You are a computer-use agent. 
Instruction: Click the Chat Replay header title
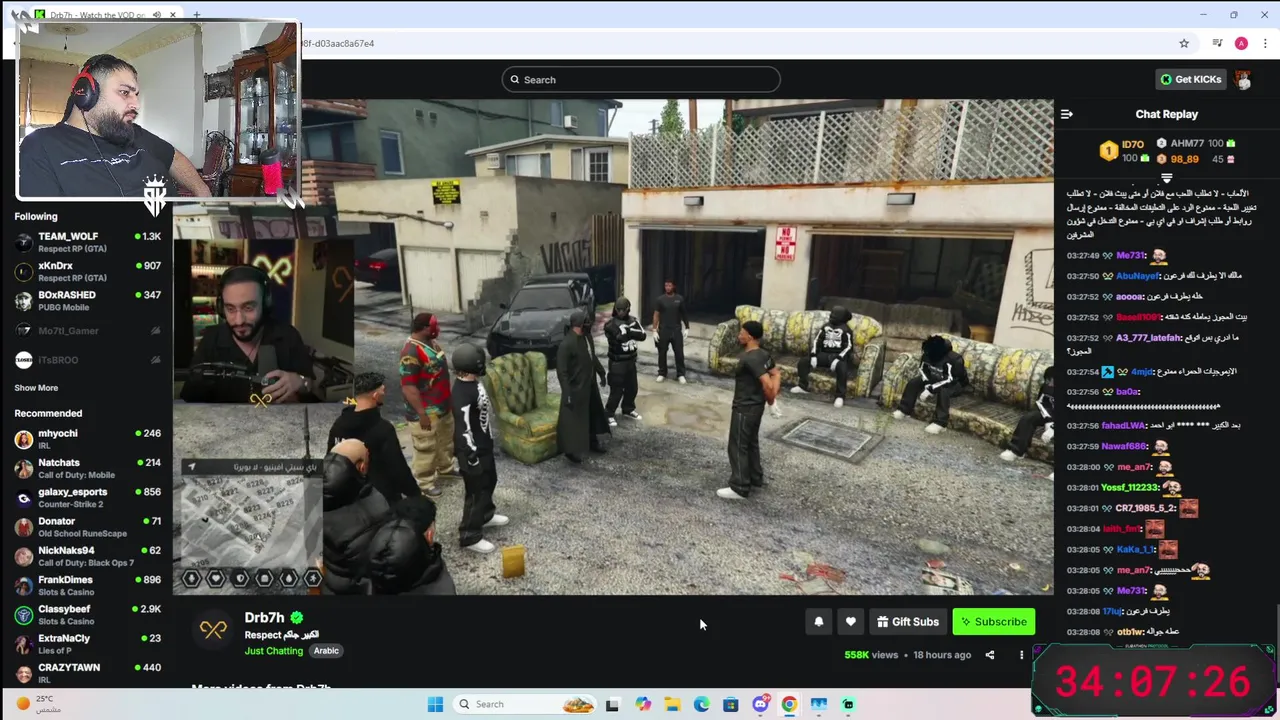(1166, 114)
